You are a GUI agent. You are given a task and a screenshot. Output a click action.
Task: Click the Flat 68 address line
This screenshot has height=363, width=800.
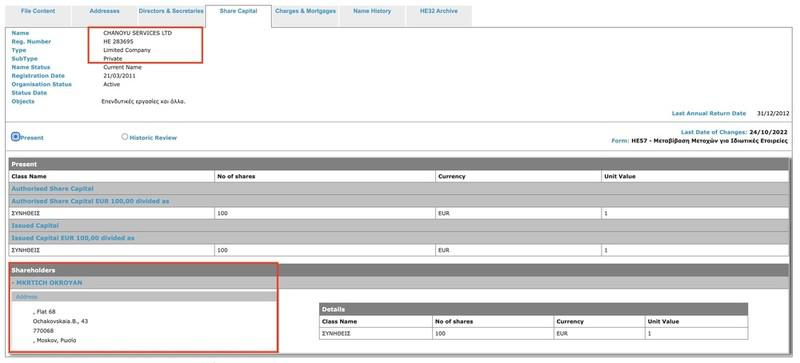(x=44, y=312)
